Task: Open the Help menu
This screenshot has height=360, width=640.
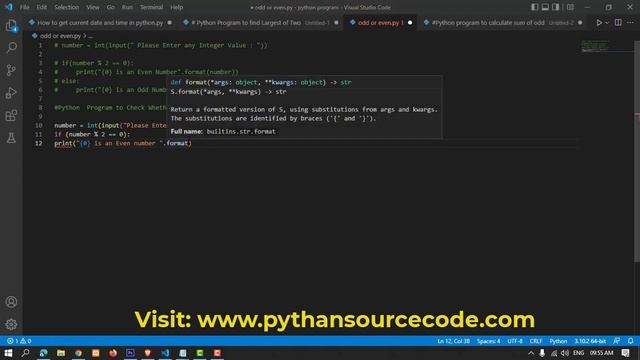Action: (176, 7)
